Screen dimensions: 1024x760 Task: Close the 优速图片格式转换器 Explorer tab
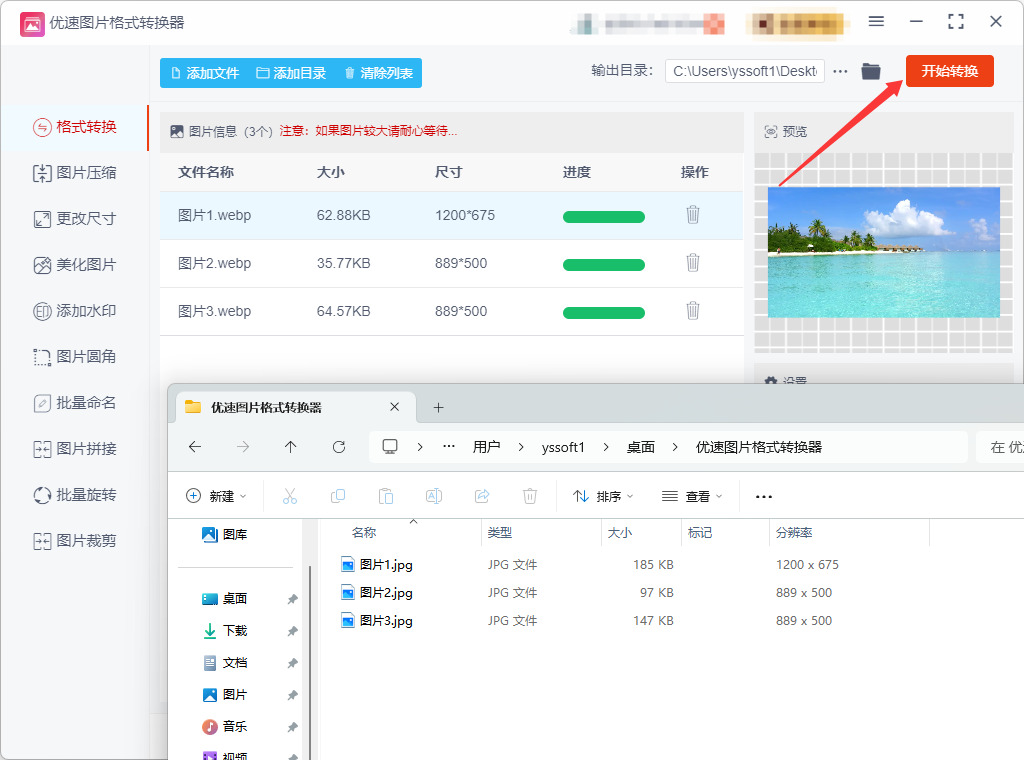(394, 407)
